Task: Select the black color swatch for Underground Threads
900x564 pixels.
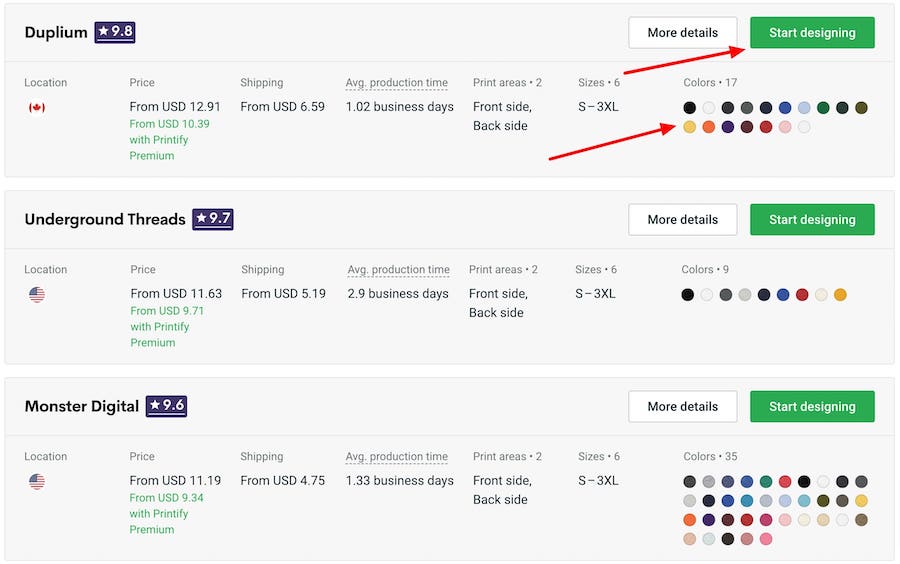Action: coord(688,295)
